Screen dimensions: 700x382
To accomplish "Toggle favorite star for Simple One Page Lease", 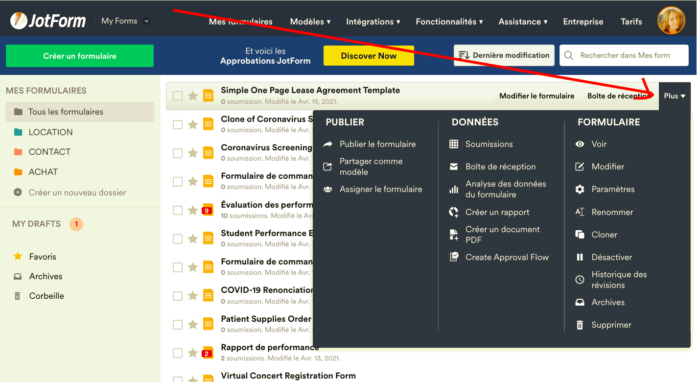I will coord(192,96).
